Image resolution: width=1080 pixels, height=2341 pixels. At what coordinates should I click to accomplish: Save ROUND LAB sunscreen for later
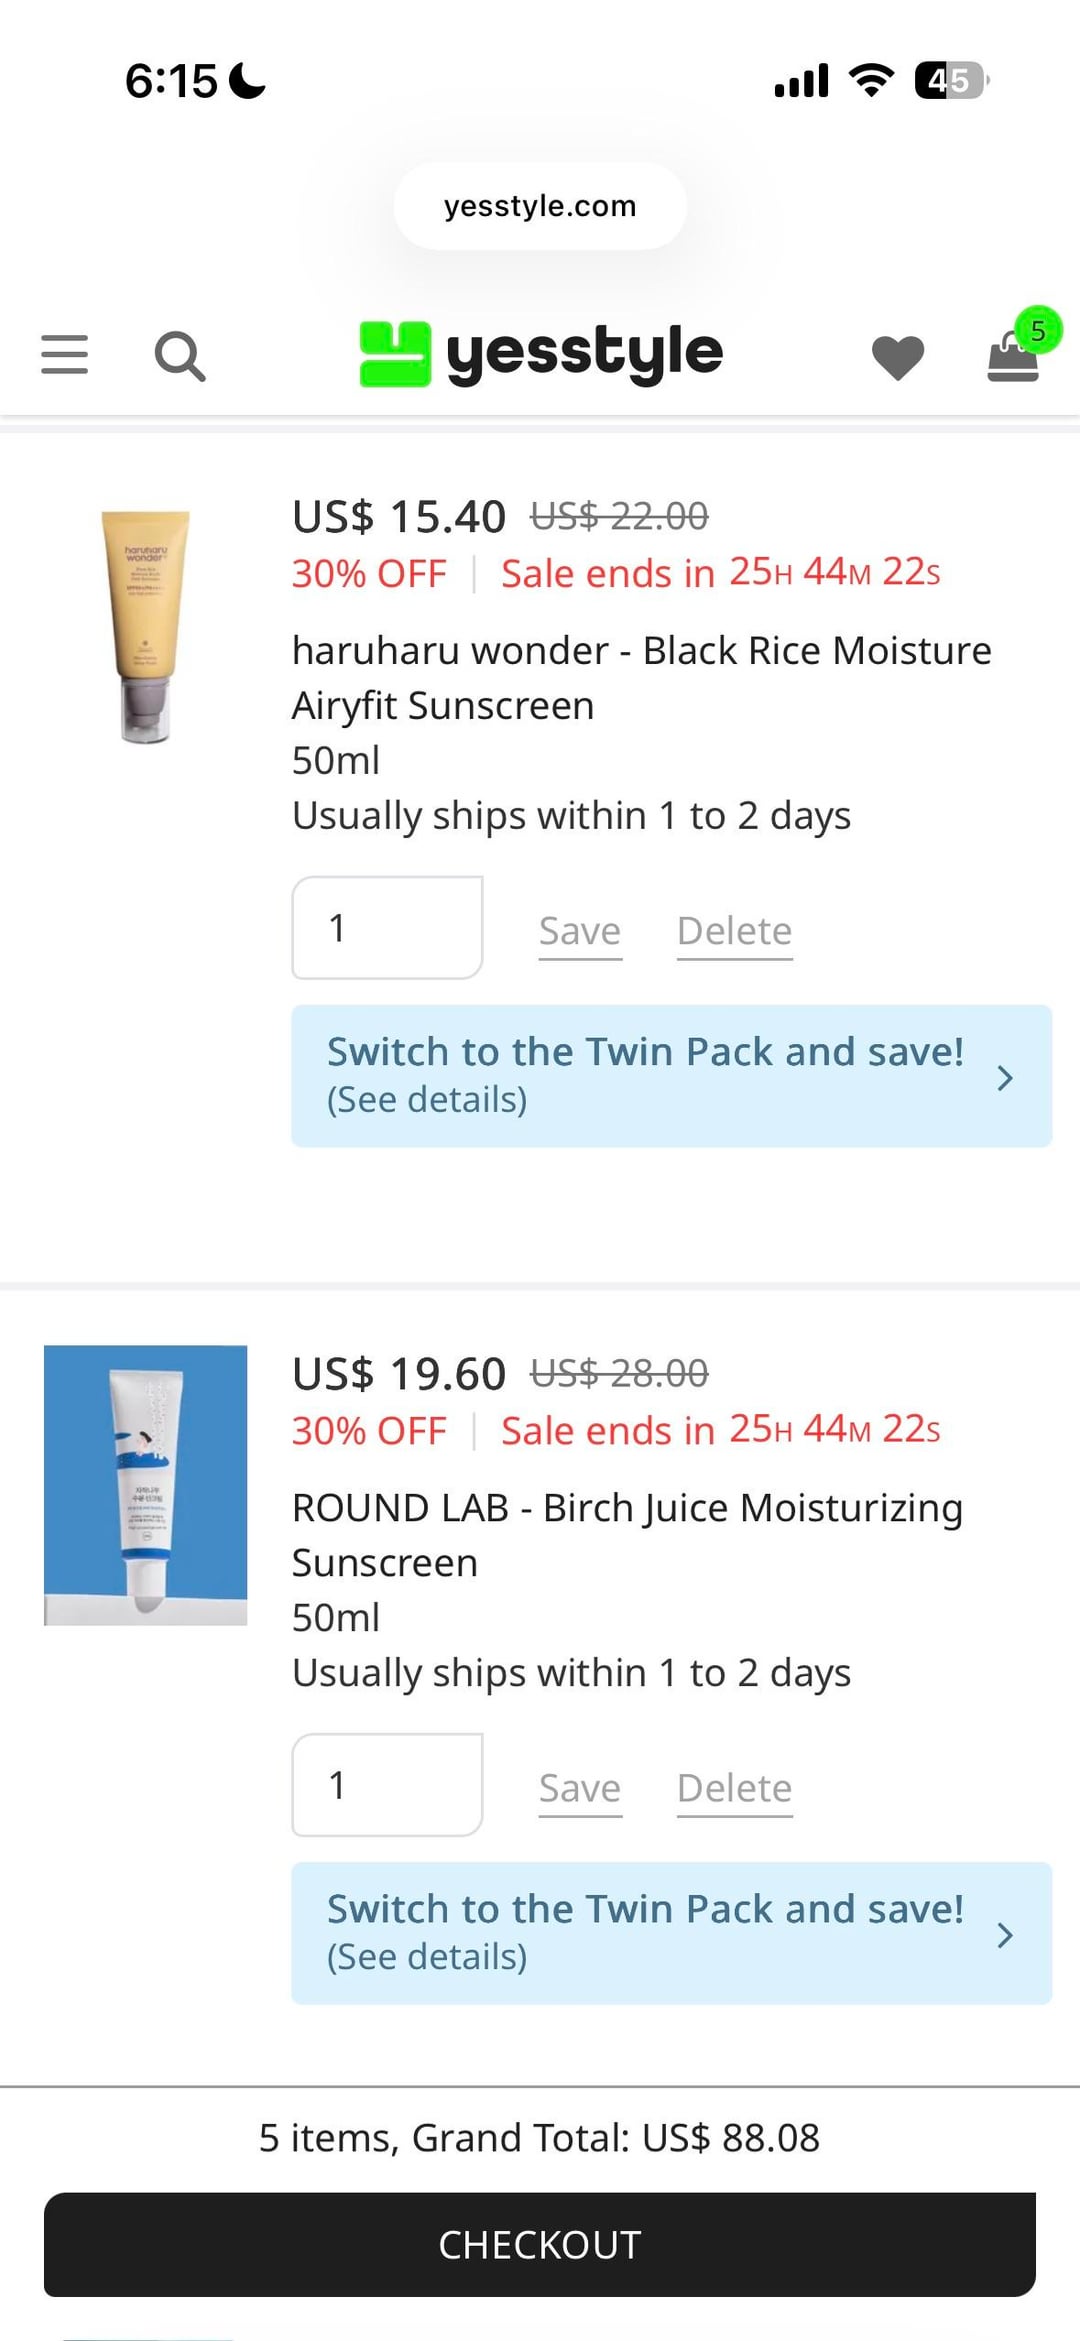pos(580,1788)
